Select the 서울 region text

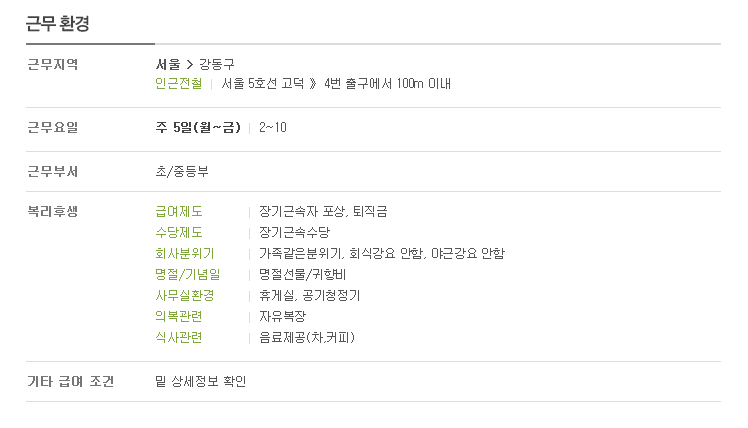[x=168, y=64]
